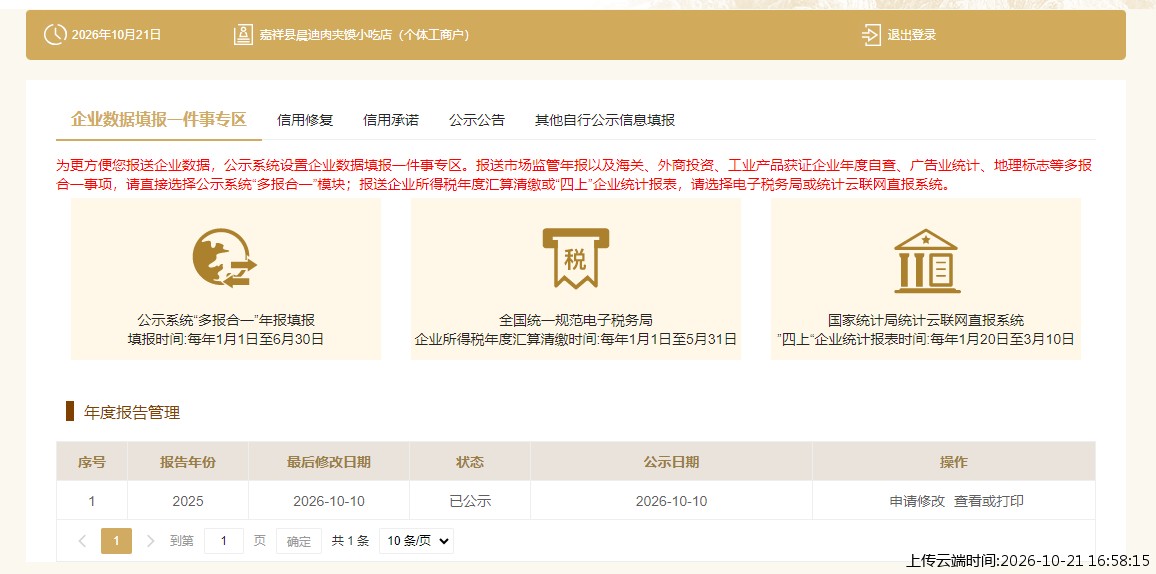Click the 操作 column header
Screen dimensions: 1156x574
[954, 462]
